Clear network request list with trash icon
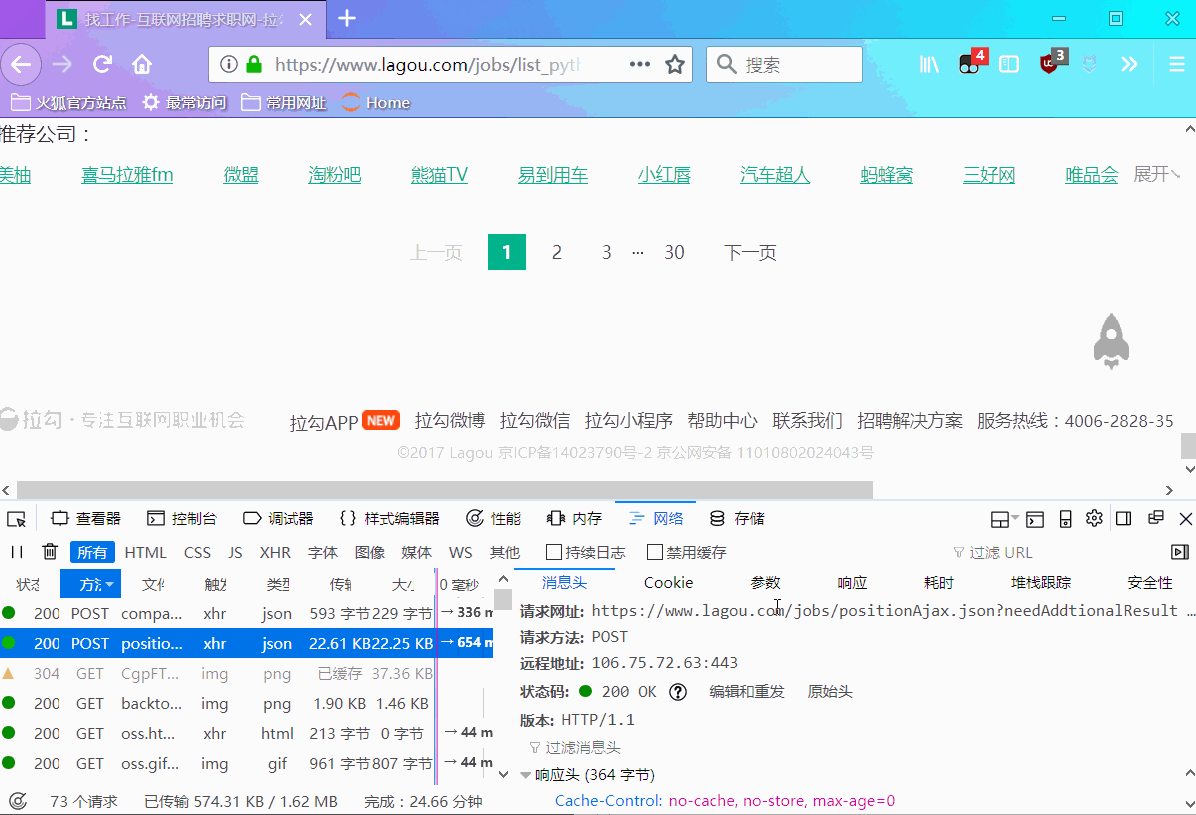 (x=50, y=552)
